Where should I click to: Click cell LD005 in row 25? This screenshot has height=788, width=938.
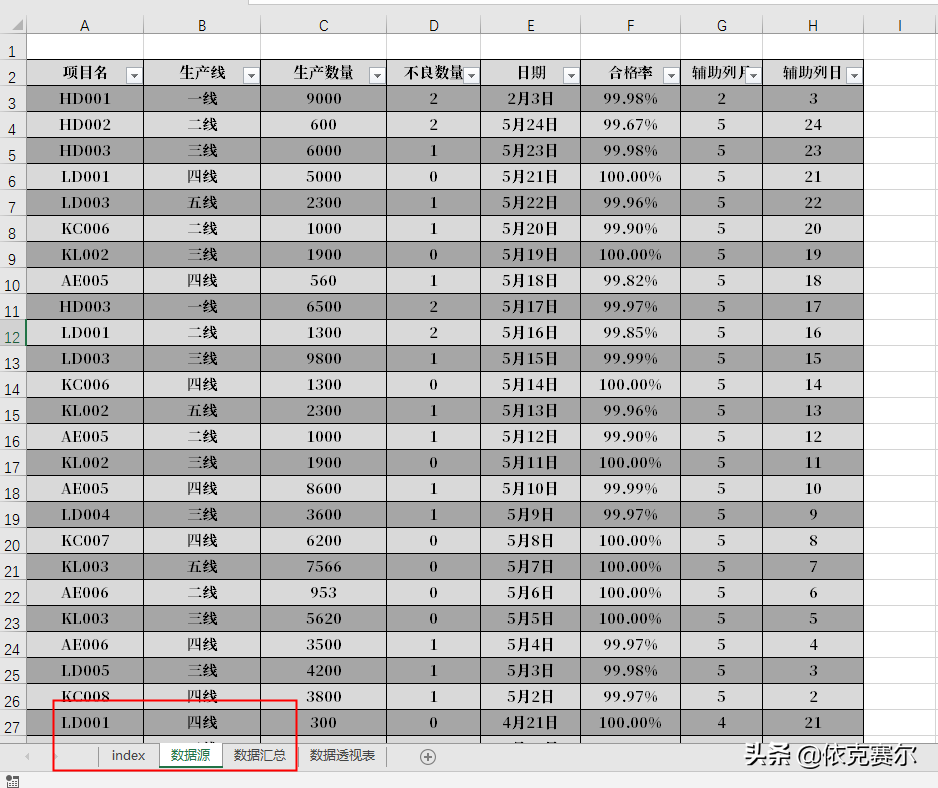coord(85,671)
